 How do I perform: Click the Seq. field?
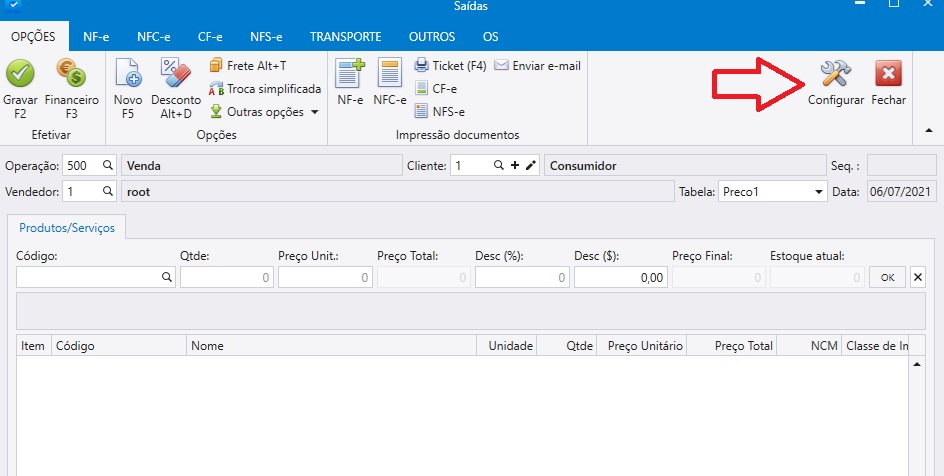(901, 165)
